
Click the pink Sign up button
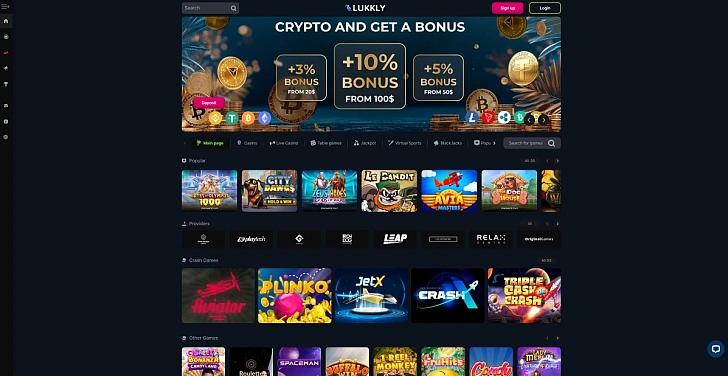(507, 8)
